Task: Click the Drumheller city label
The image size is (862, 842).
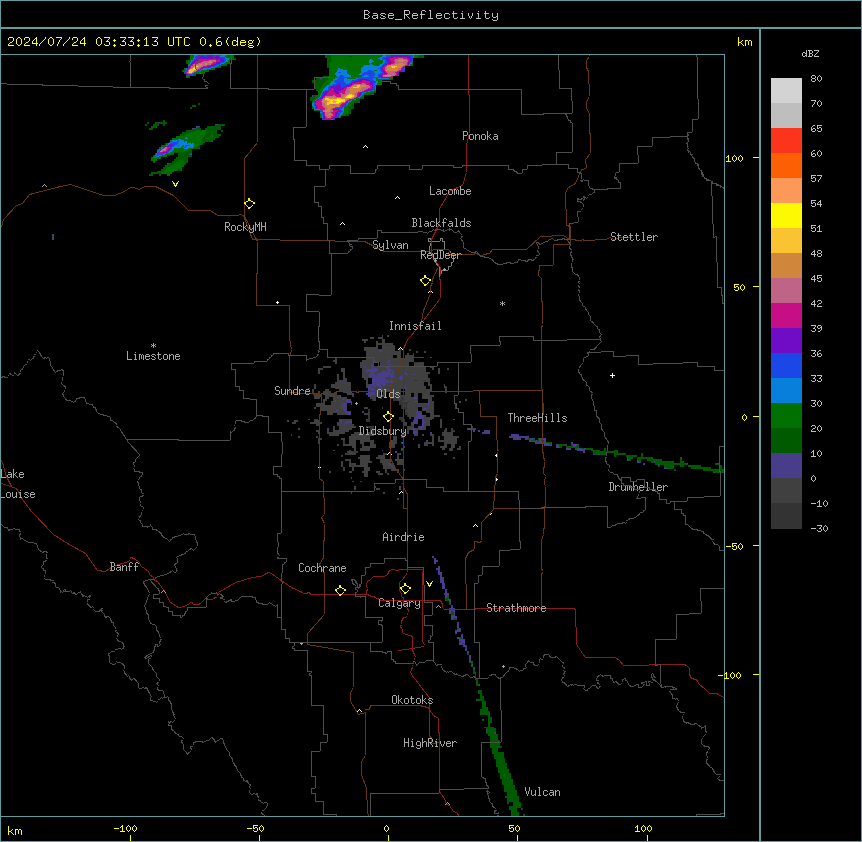Action: [638, 487]
